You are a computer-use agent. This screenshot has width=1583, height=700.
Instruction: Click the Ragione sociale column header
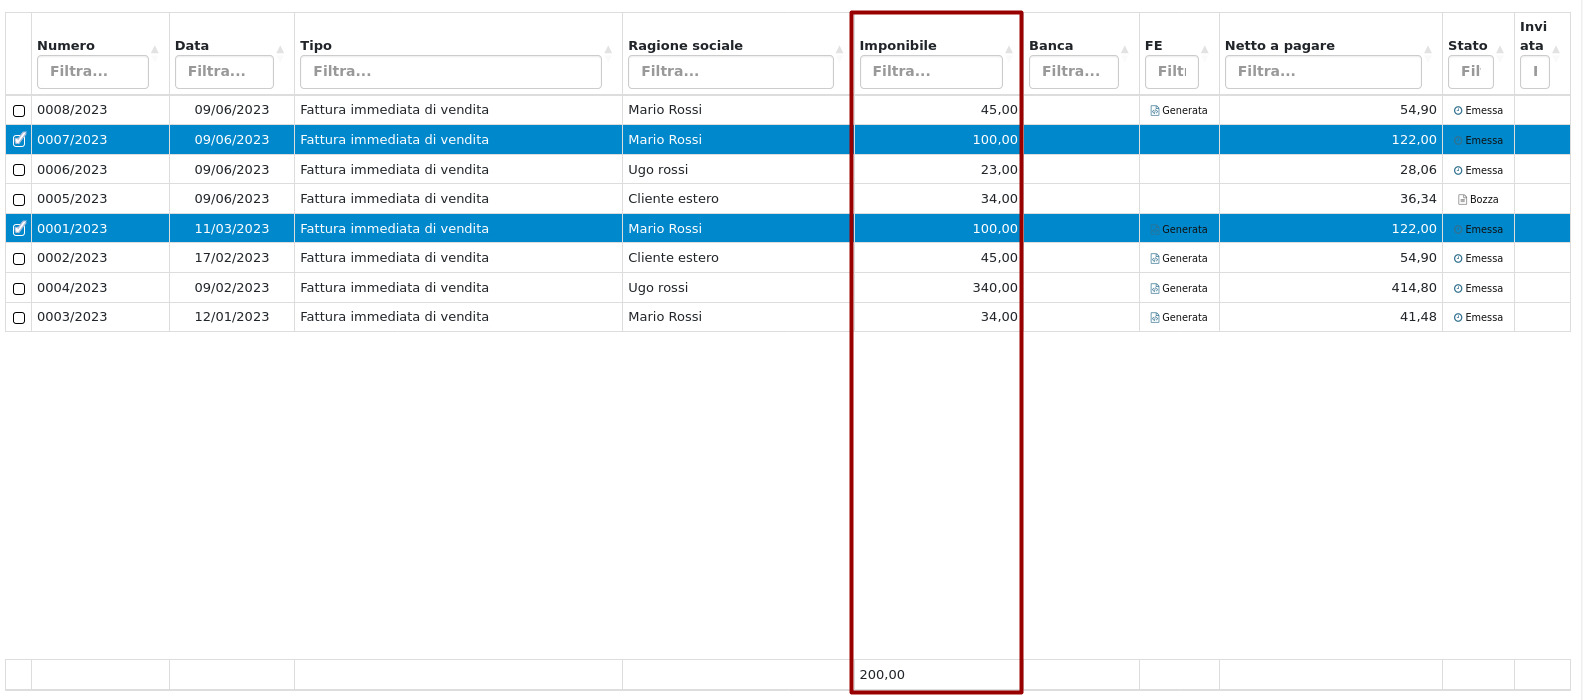tap(685, 46)
